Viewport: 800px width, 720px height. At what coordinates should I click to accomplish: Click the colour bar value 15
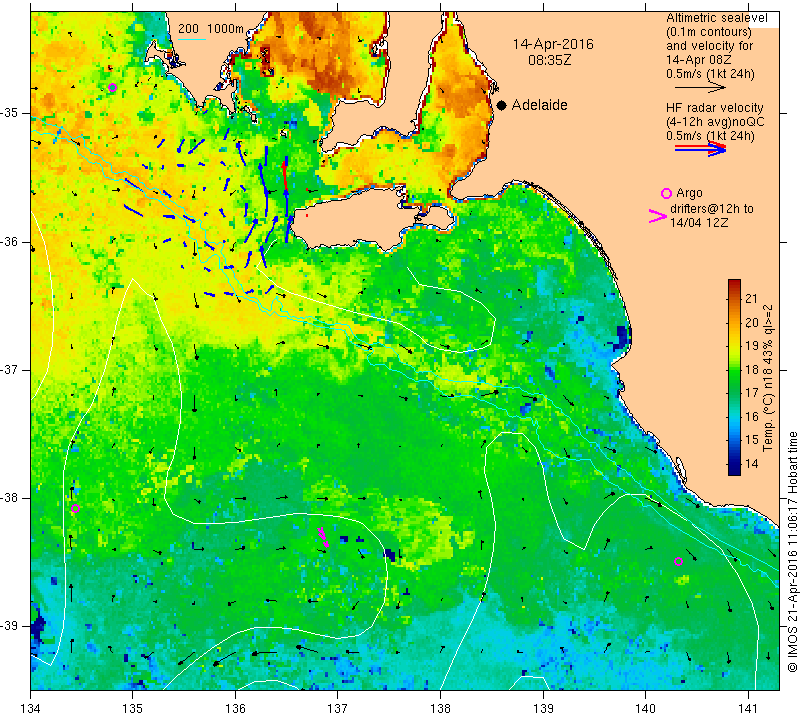pos(752,440)
